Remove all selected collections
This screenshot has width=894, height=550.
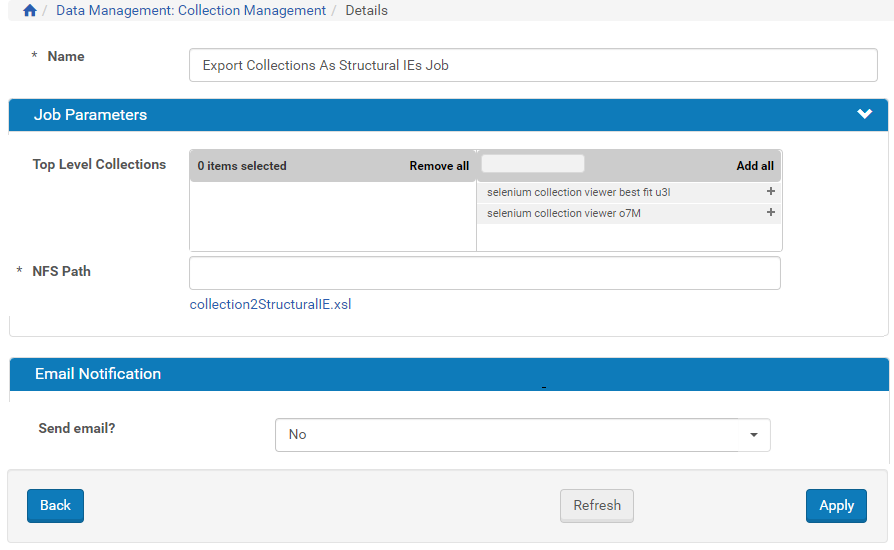coord(438,166)
